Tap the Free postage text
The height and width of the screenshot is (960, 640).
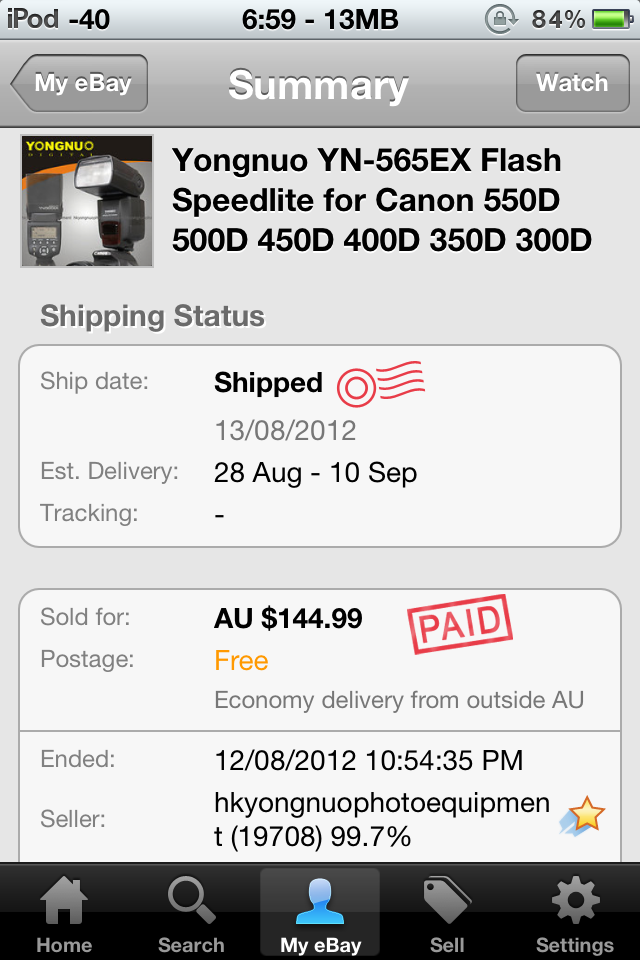[x=241, y=661]
